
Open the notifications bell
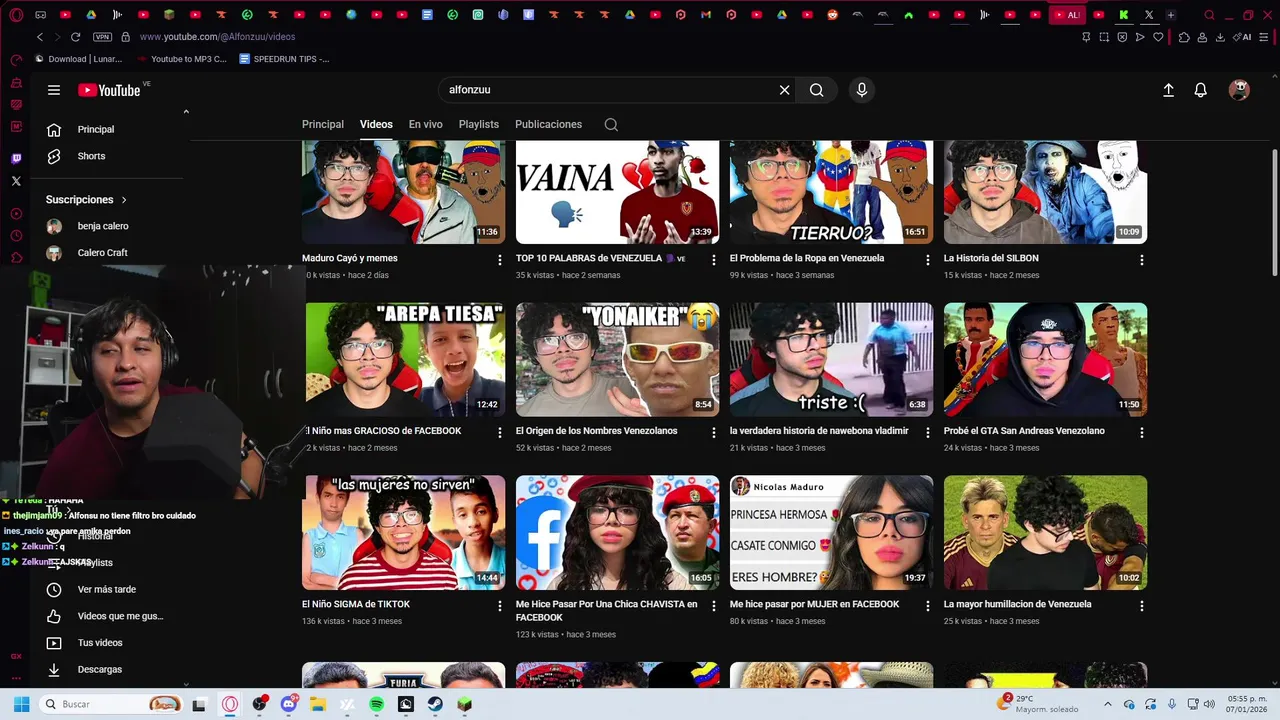[x=1201, y=90]
